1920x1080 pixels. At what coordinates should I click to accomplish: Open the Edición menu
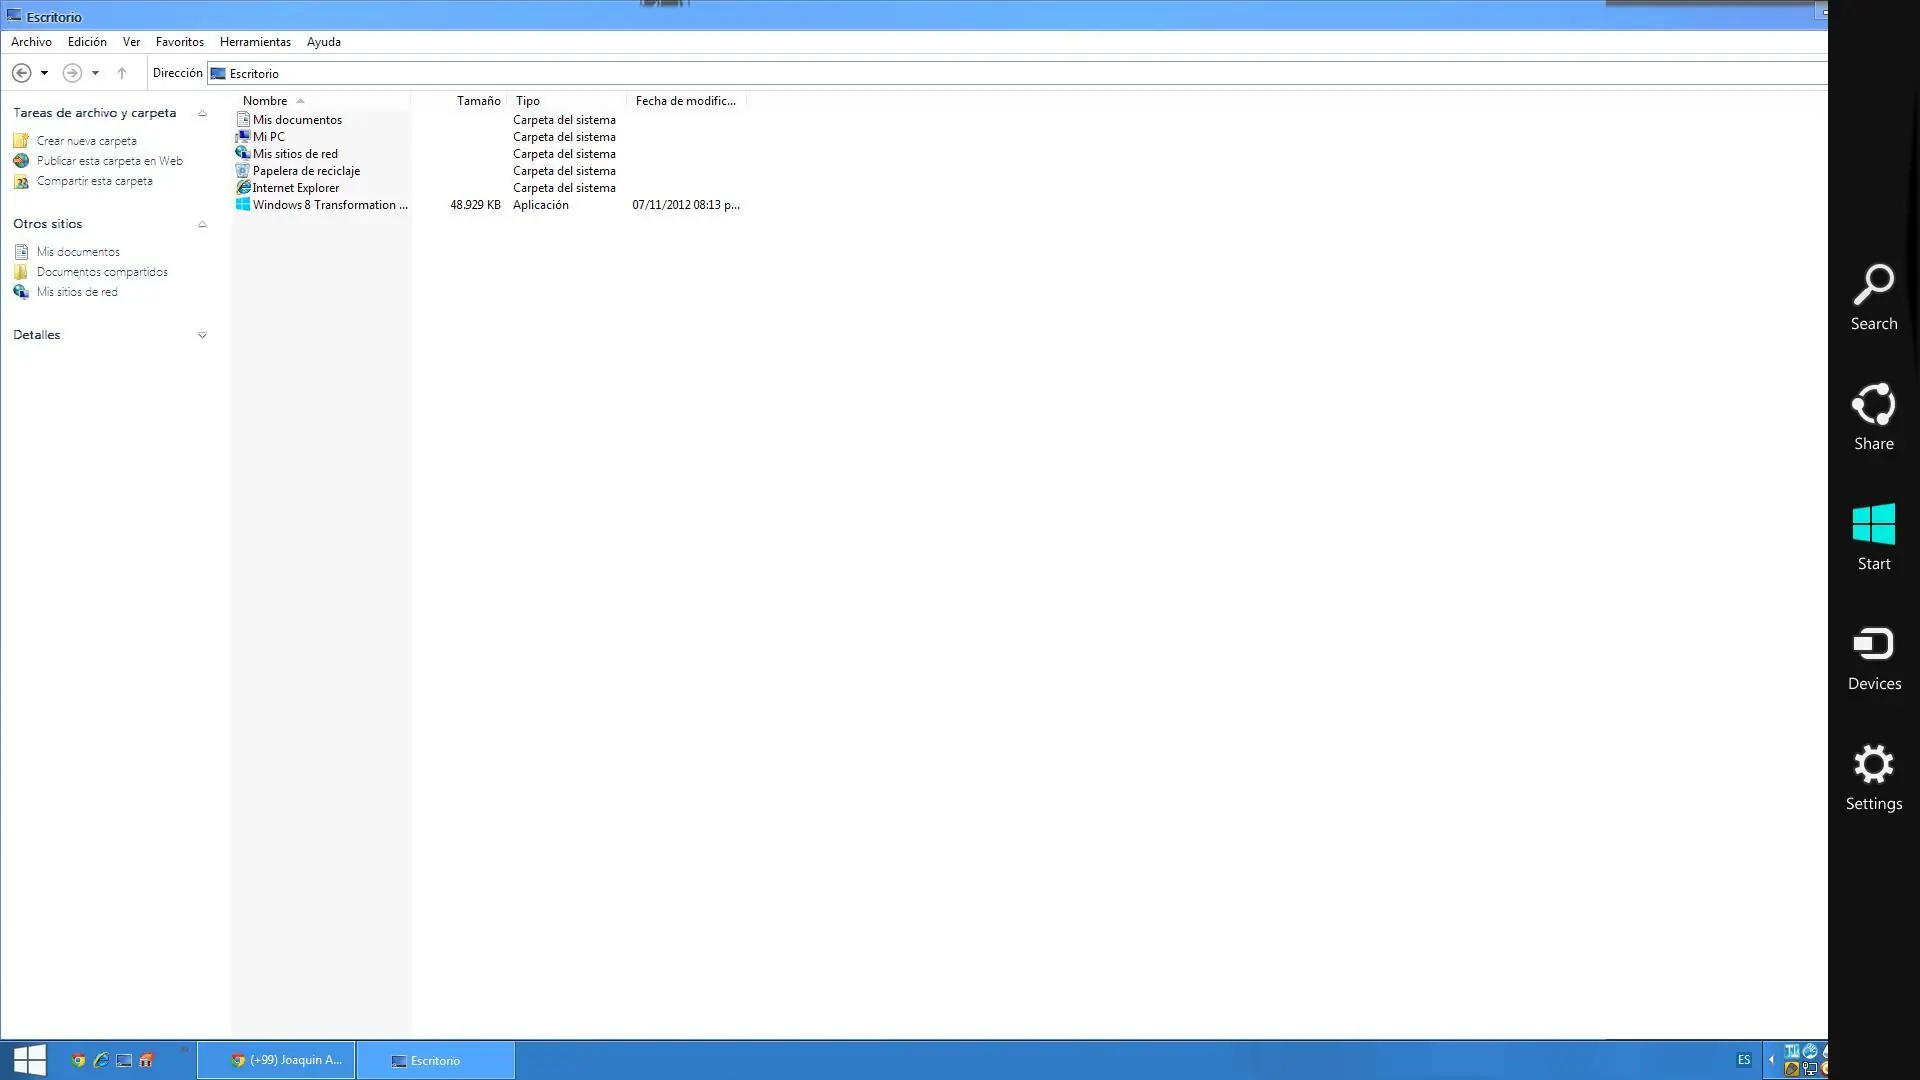87,42
